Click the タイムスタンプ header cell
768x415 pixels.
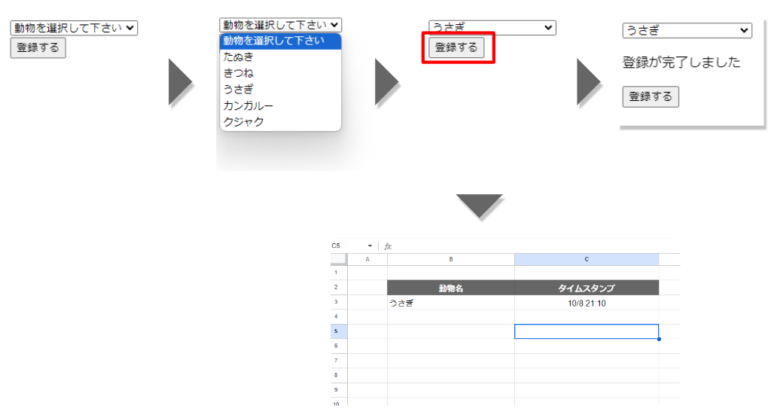[586, 288]
